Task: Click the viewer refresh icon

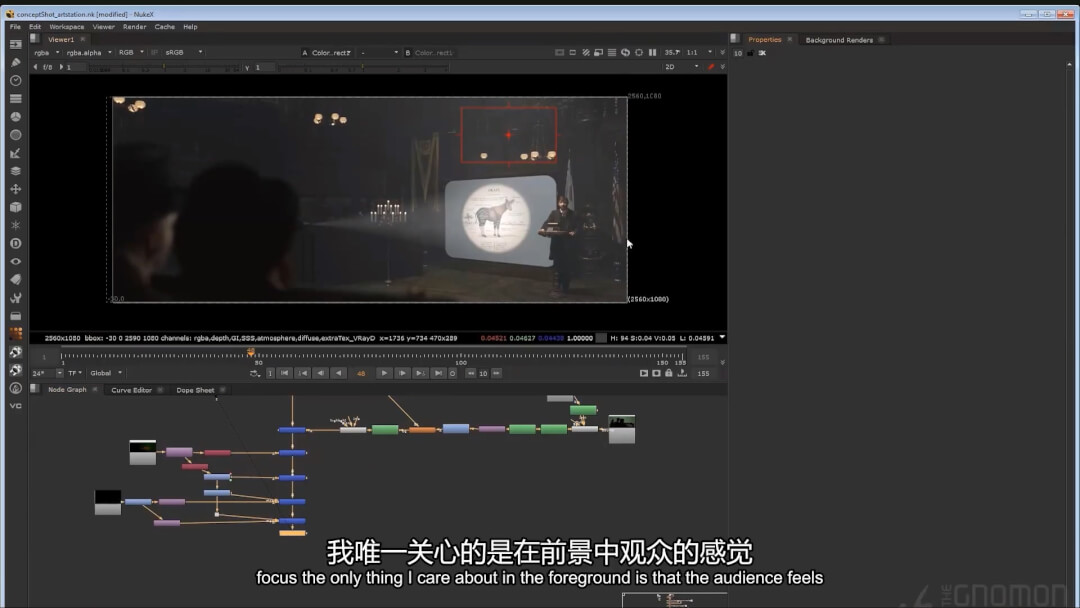Action: click(625, 52)
